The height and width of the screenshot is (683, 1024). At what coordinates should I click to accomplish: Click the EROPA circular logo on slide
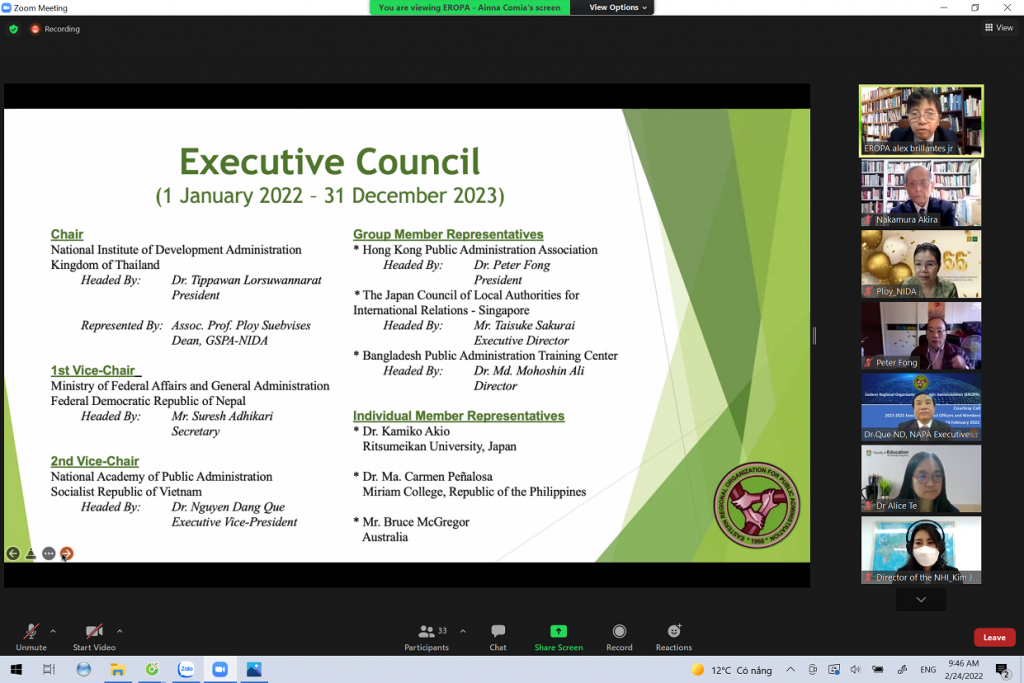[x=757, y=505]
